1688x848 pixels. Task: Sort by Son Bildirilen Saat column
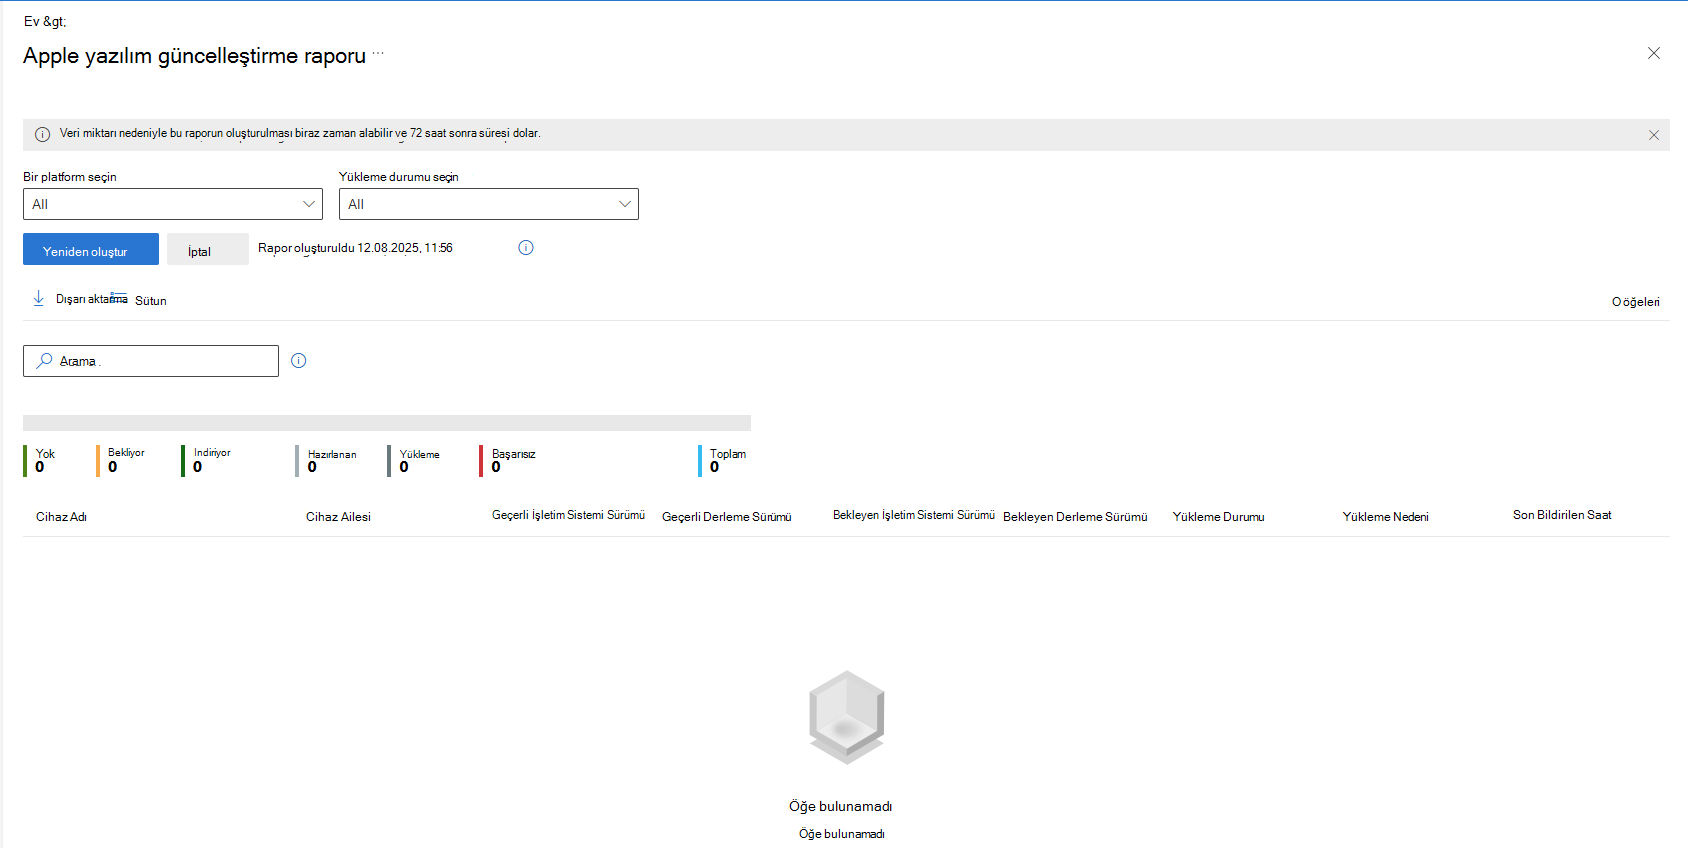[x=1562, y=515]
